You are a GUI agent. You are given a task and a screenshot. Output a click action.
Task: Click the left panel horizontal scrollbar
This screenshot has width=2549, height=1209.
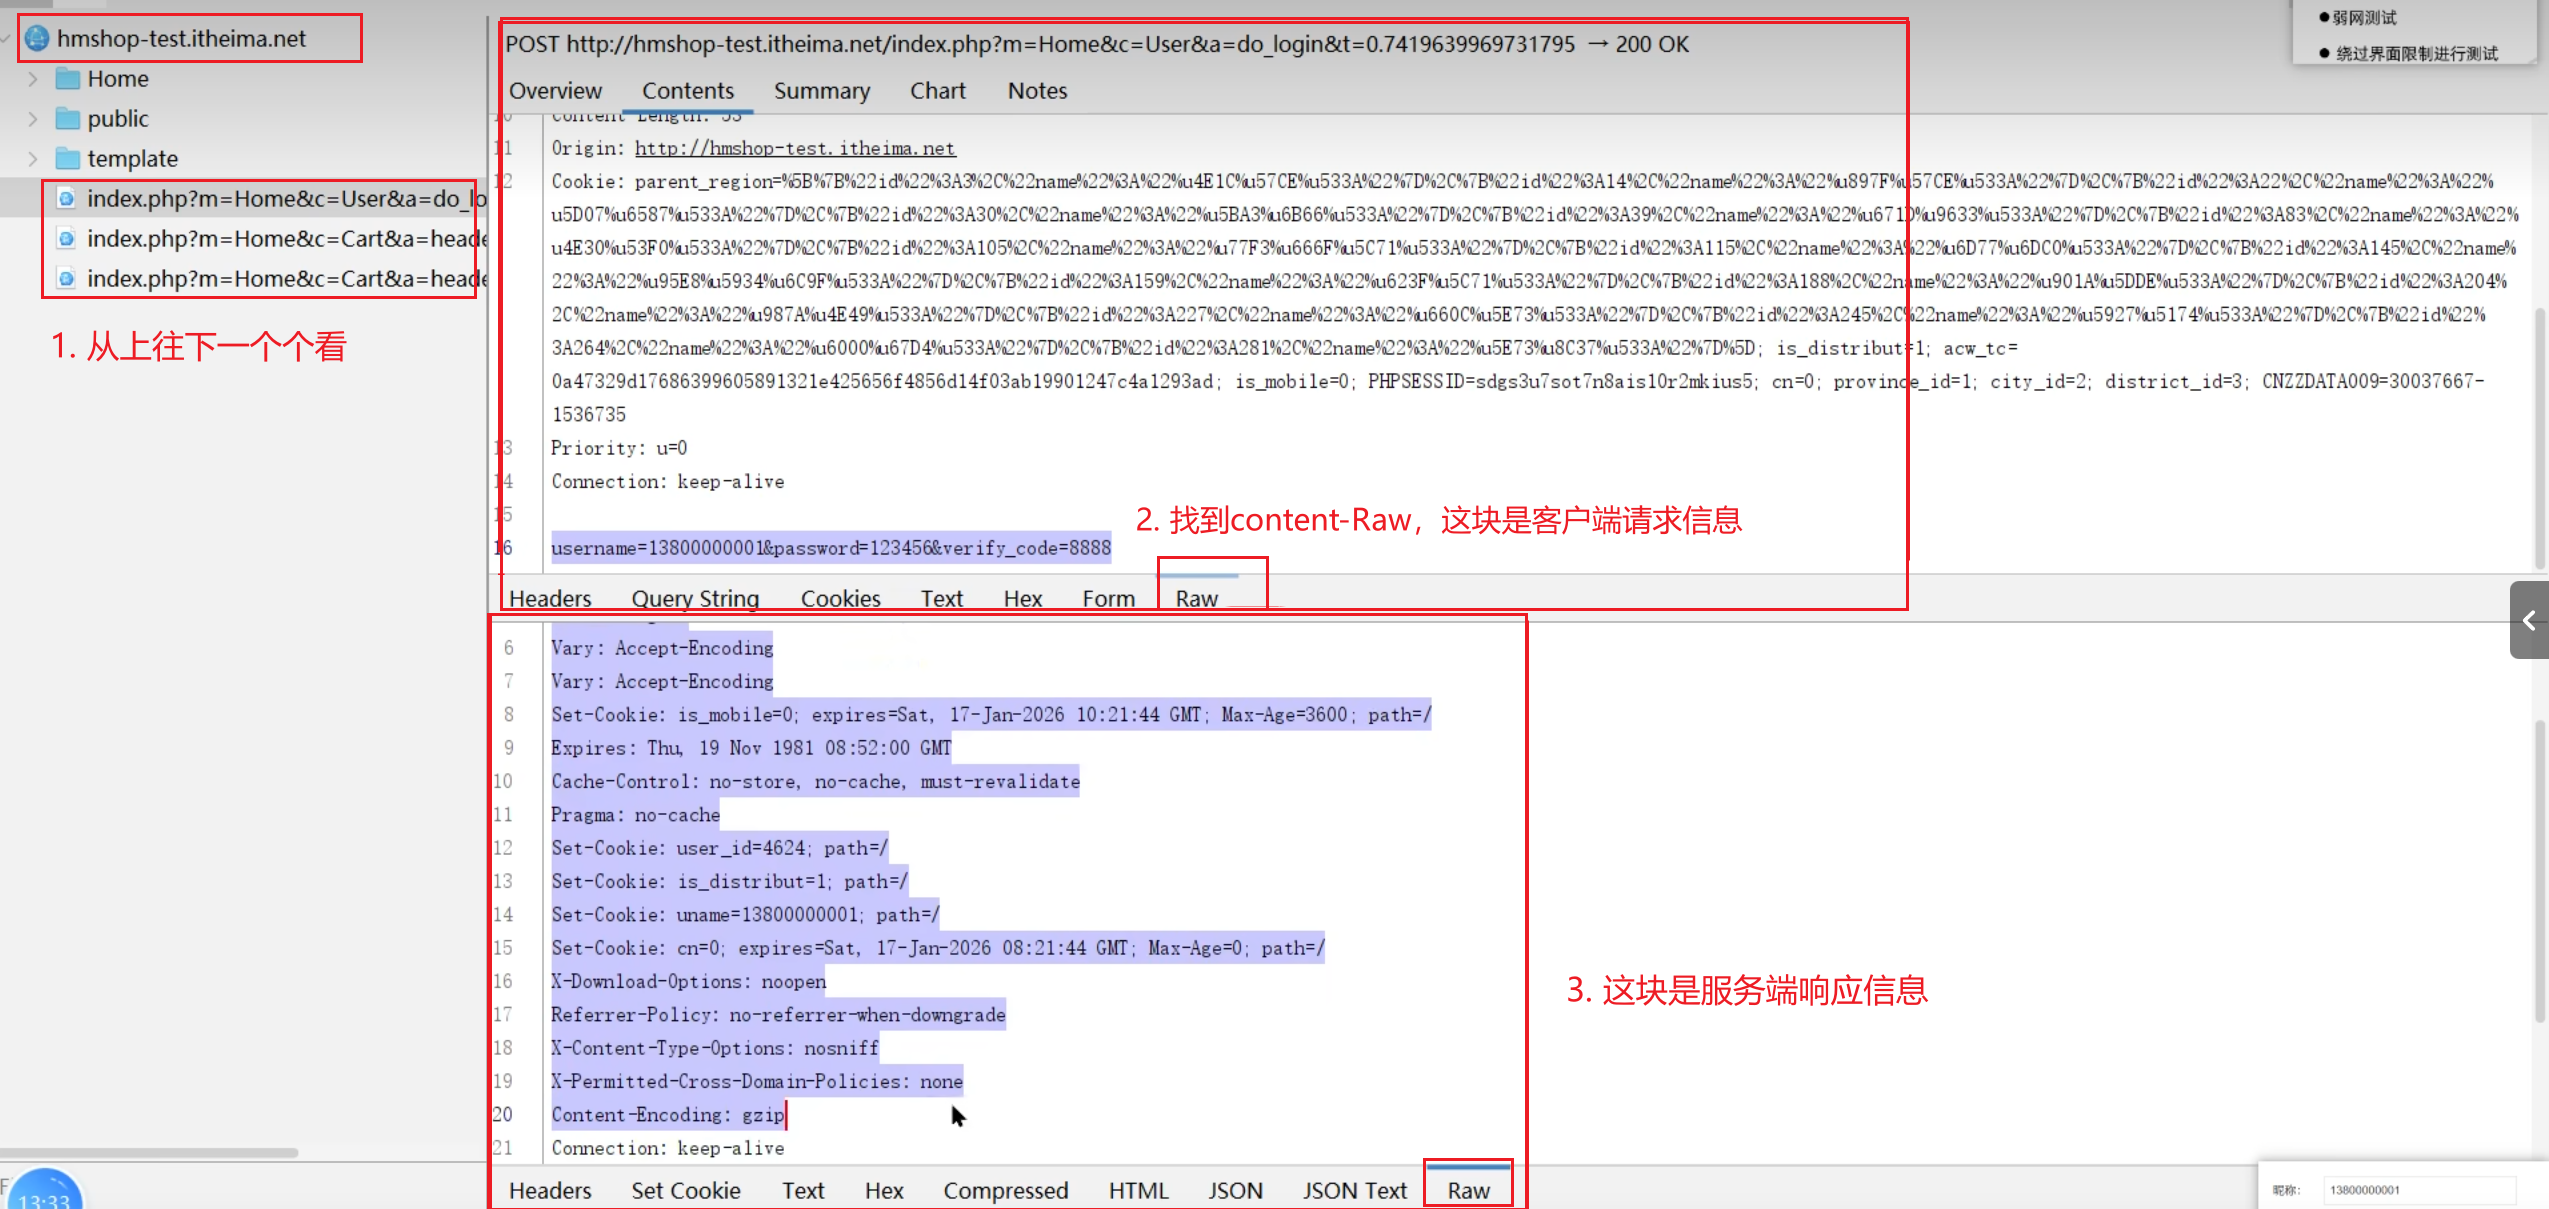click(150, 1152)
